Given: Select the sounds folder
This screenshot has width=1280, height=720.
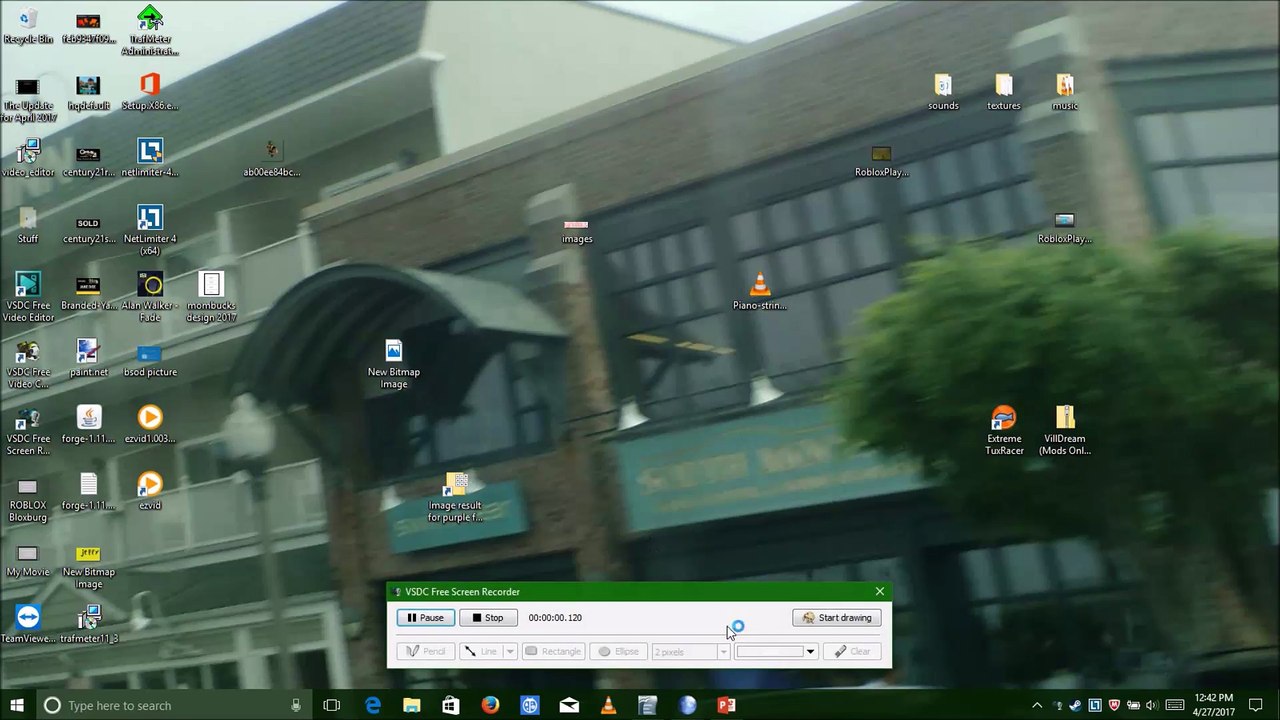Looking at the screenshot, I should 943,92.
